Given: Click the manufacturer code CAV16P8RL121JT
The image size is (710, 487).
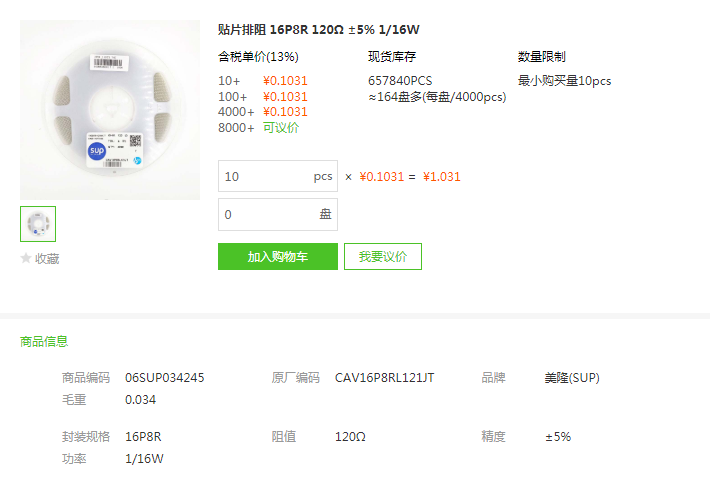Looking at the screenshot, I should [384, 377].
